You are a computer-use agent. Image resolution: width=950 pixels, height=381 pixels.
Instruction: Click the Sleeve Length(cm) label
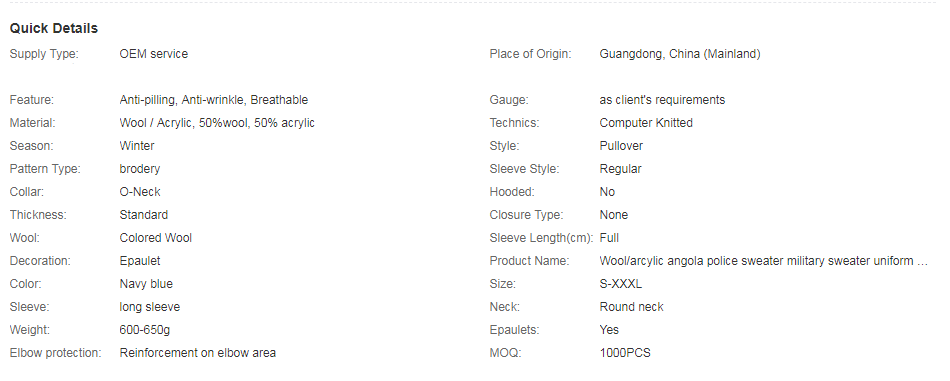pos(542,238)
